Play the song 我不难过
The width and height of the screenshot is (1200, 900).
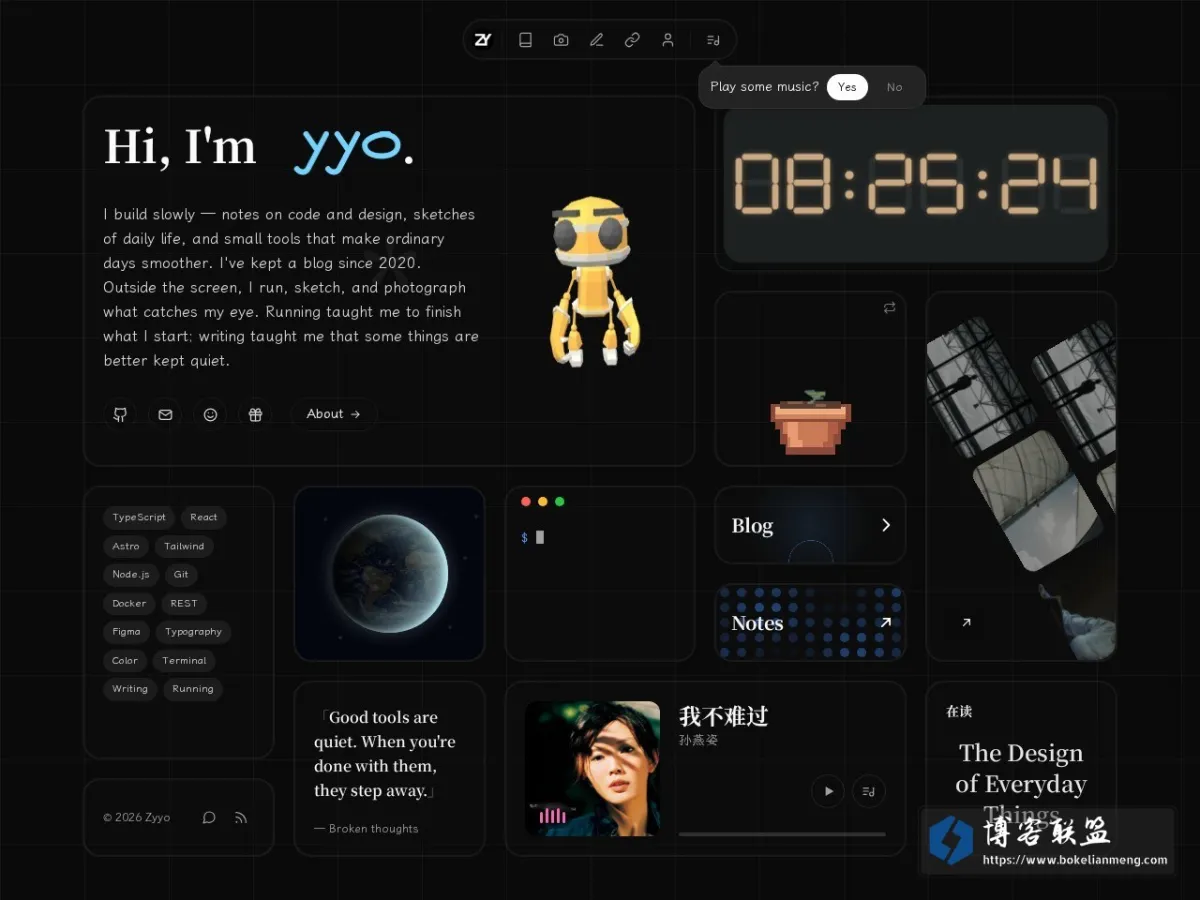(x=828, y=792)
